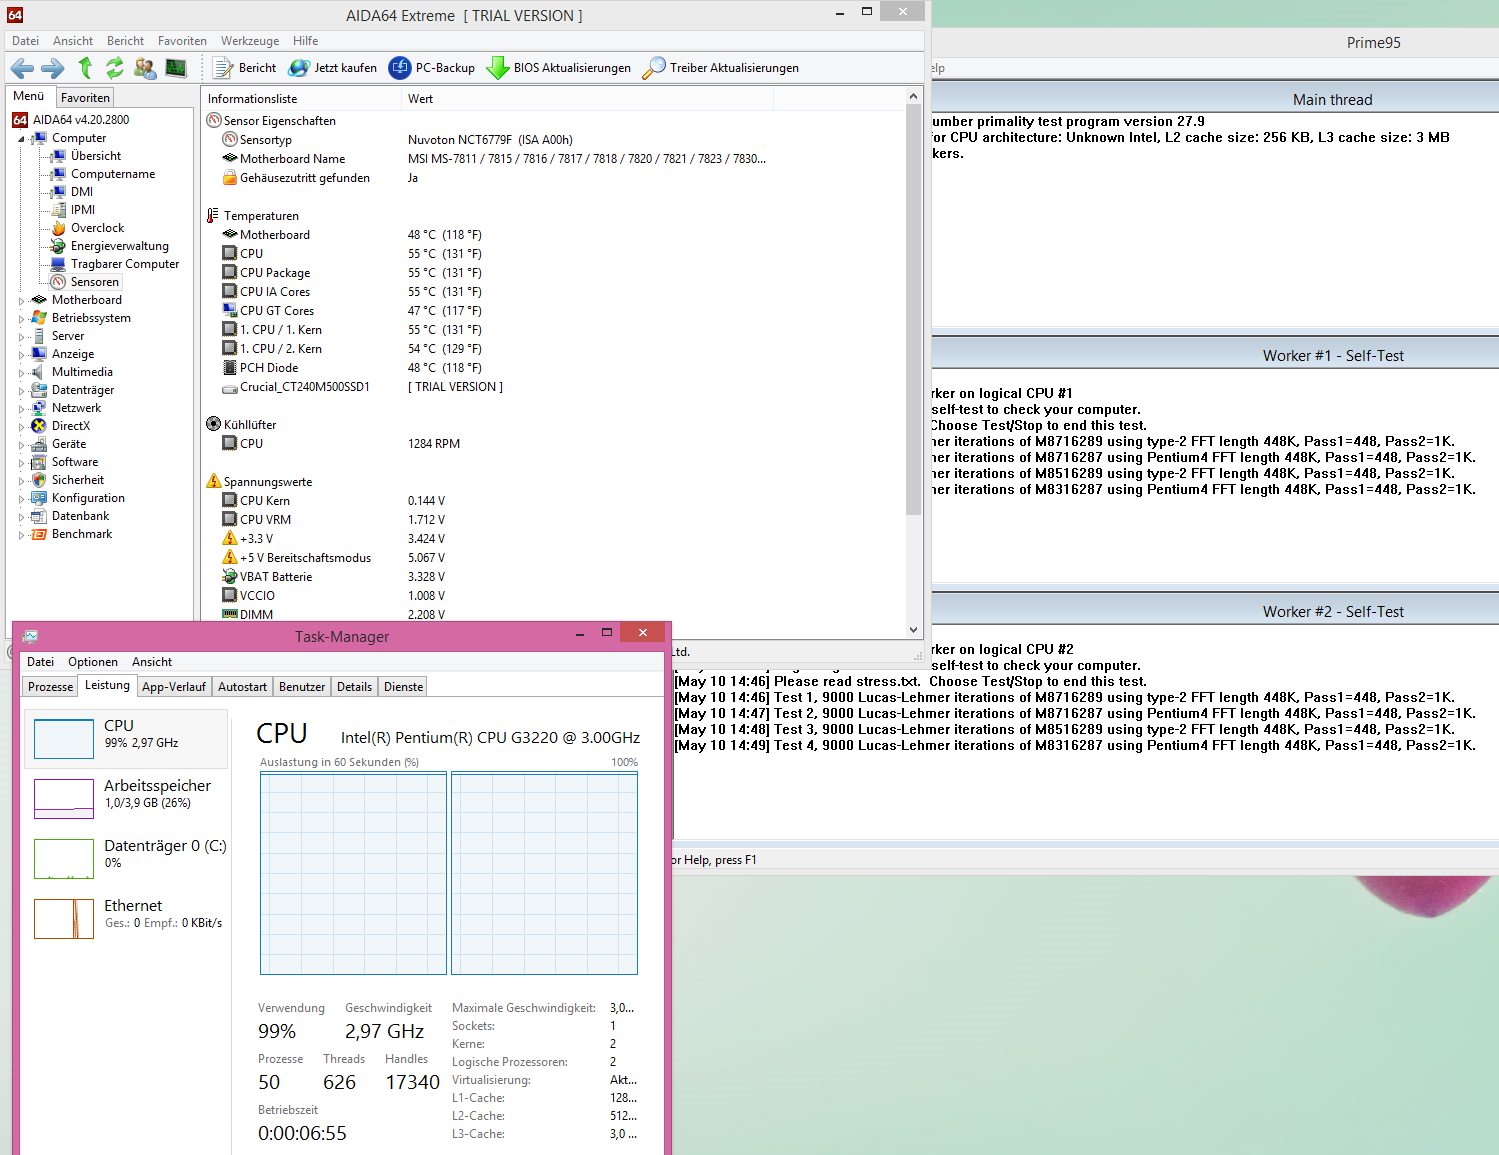Open PC-Backup from the toolbar
Viewport: 1499px width, 1155px height.
432,68
